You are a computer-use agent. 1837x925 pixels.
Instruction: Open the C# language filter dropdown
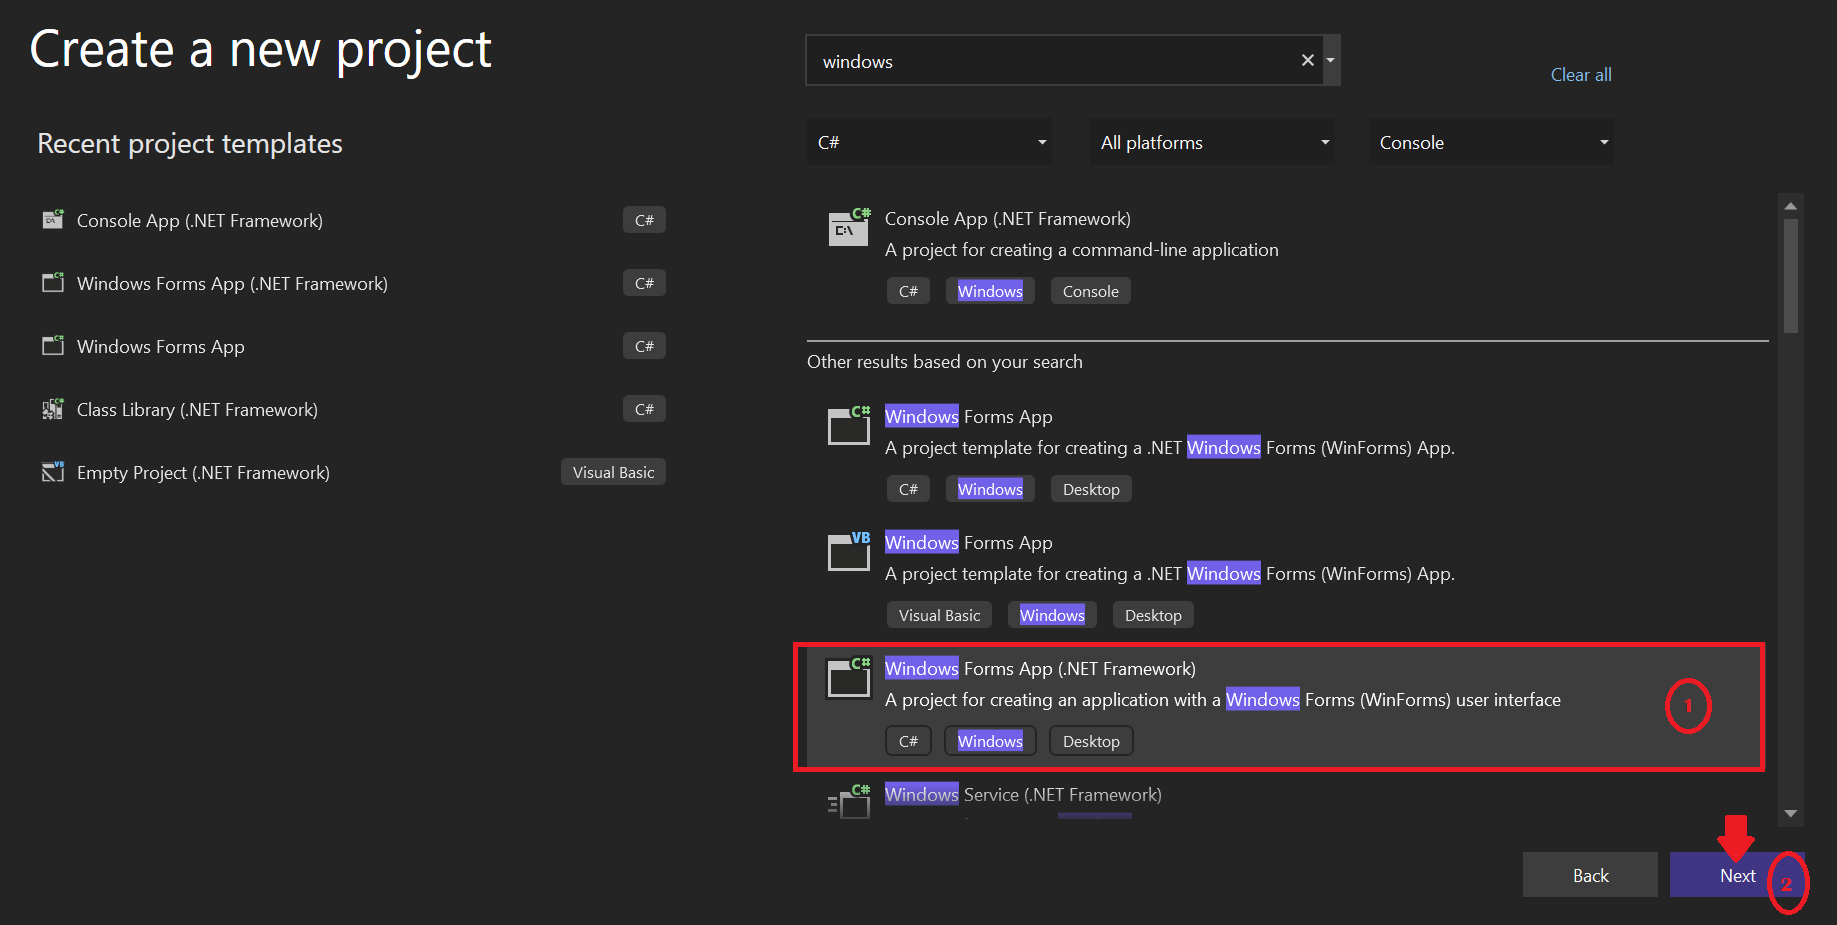coord(930,142)
